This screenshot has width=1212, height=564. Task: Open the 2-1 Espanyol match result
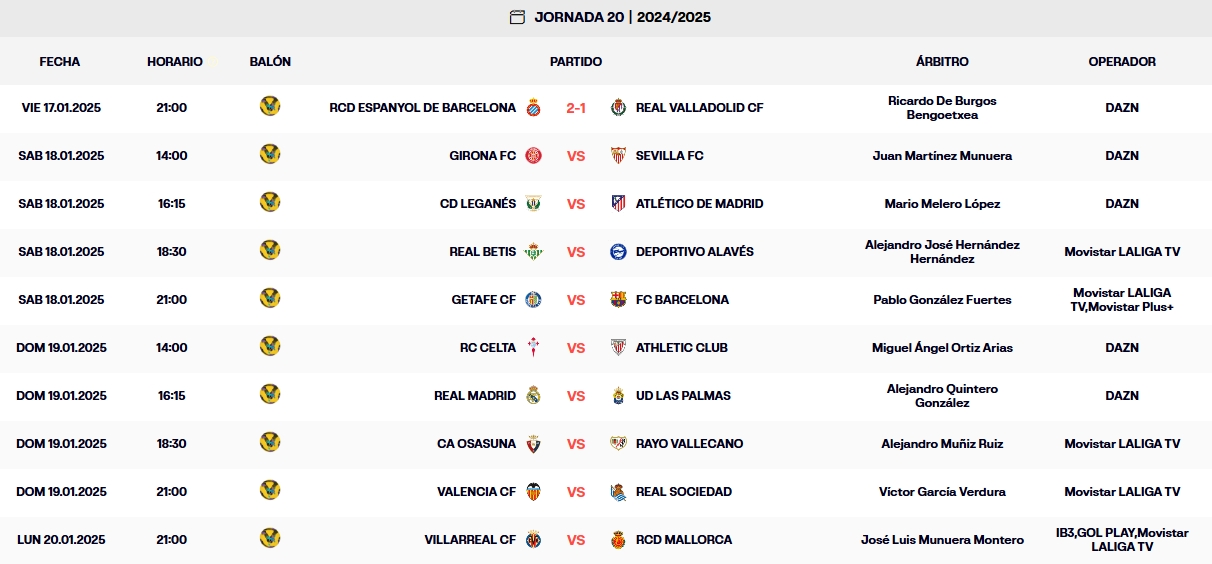(576, 108)
